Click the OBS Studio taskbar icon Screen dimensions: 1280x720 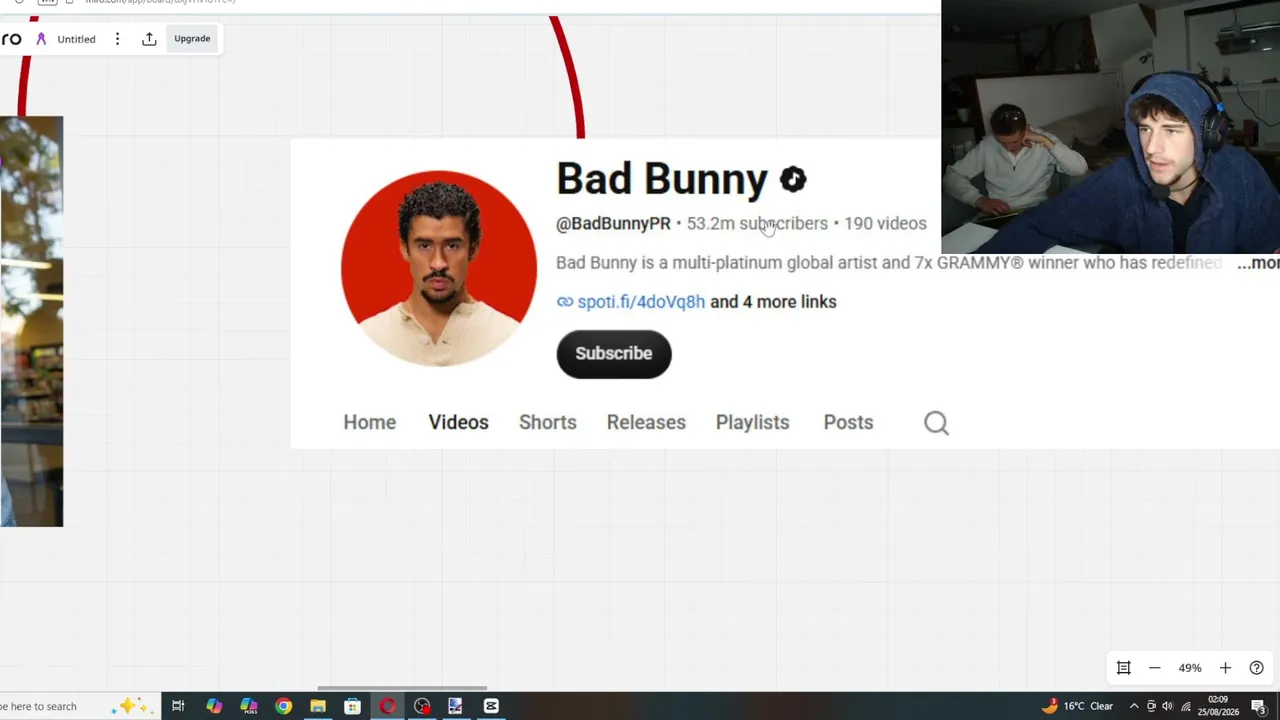click(x=422, y=706)
